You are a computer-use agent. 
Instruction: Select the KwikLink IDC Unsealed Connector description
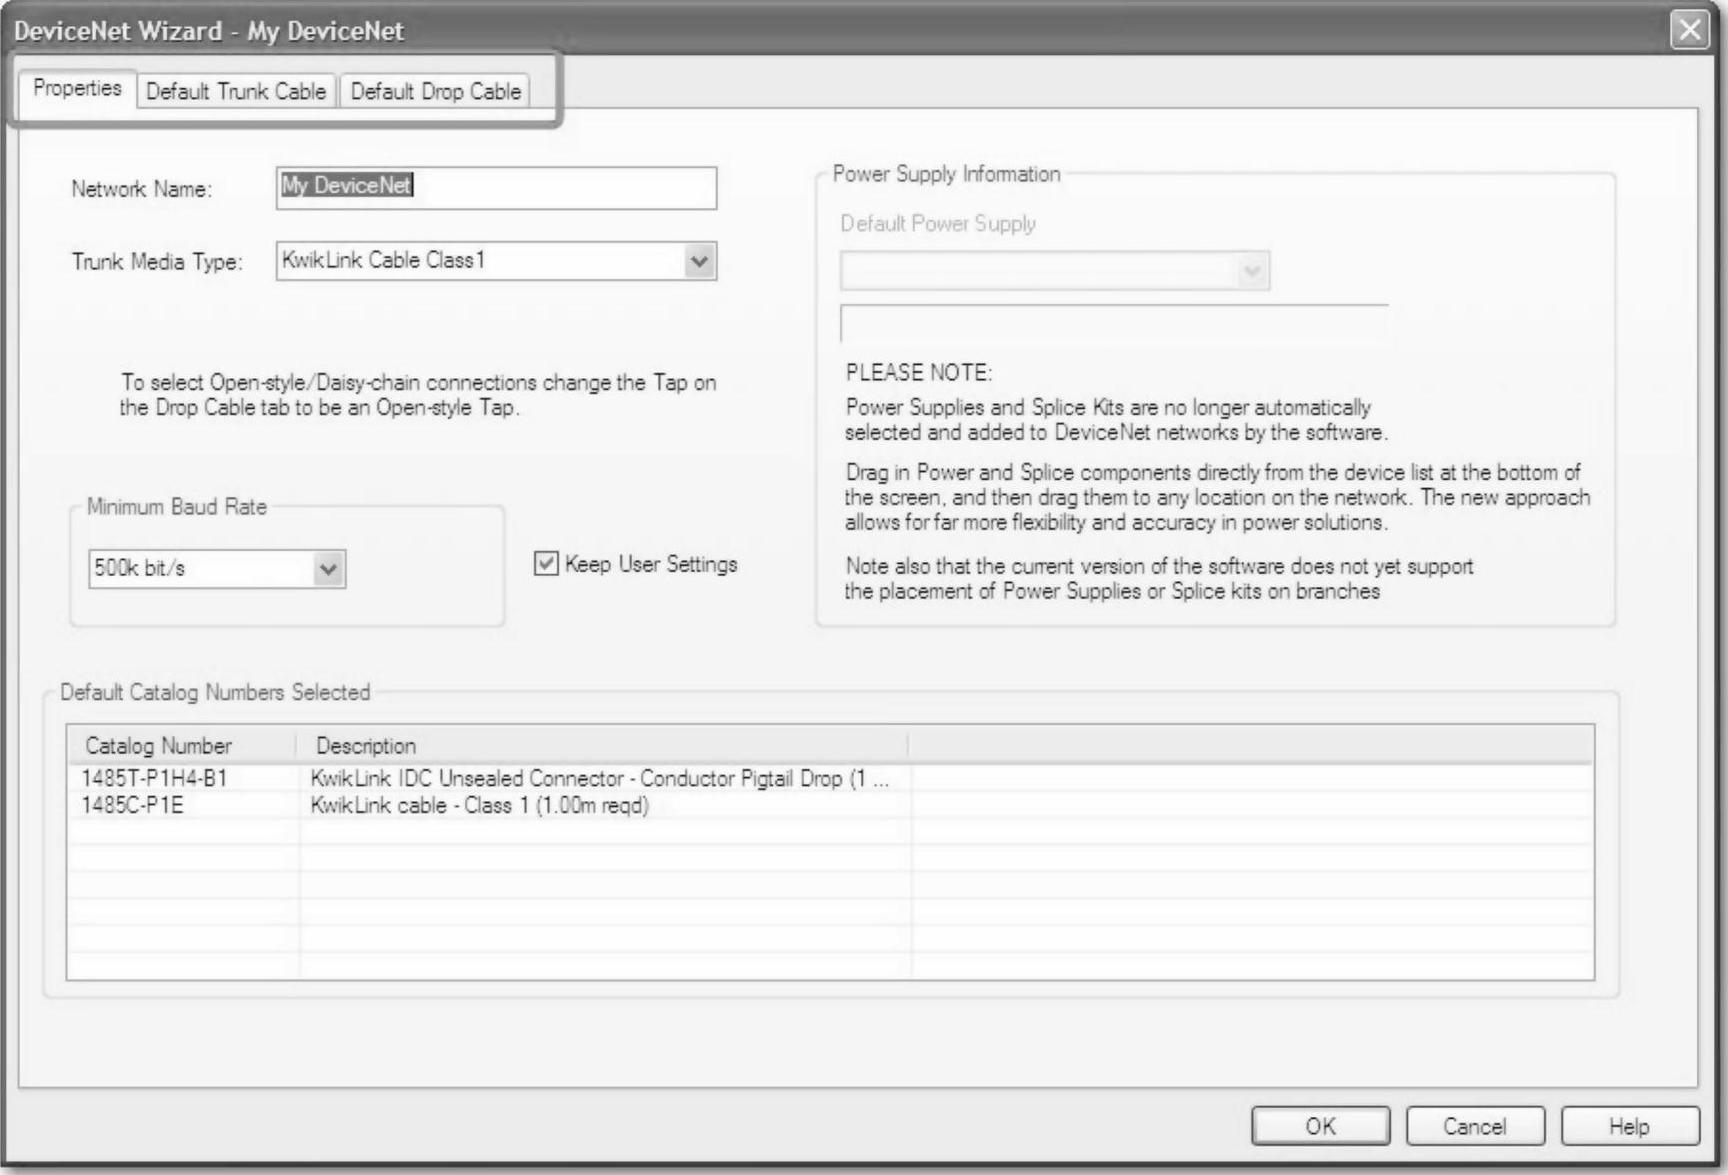tap(599, 778)
